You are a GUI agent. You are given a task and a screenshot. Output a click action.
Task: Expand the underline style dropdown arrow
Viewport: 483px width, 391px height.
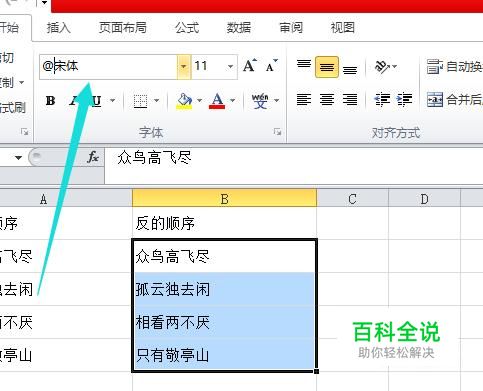[113, 100]
